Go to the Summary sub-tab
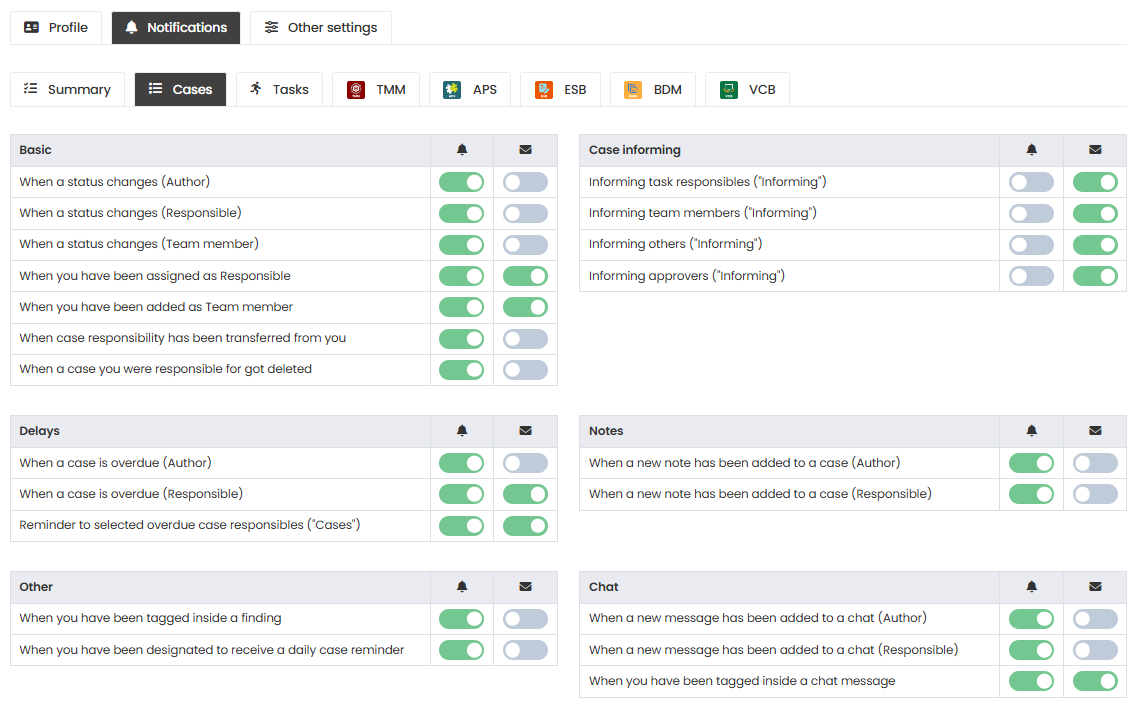The image size is (1137, 715). click(67, 89)
